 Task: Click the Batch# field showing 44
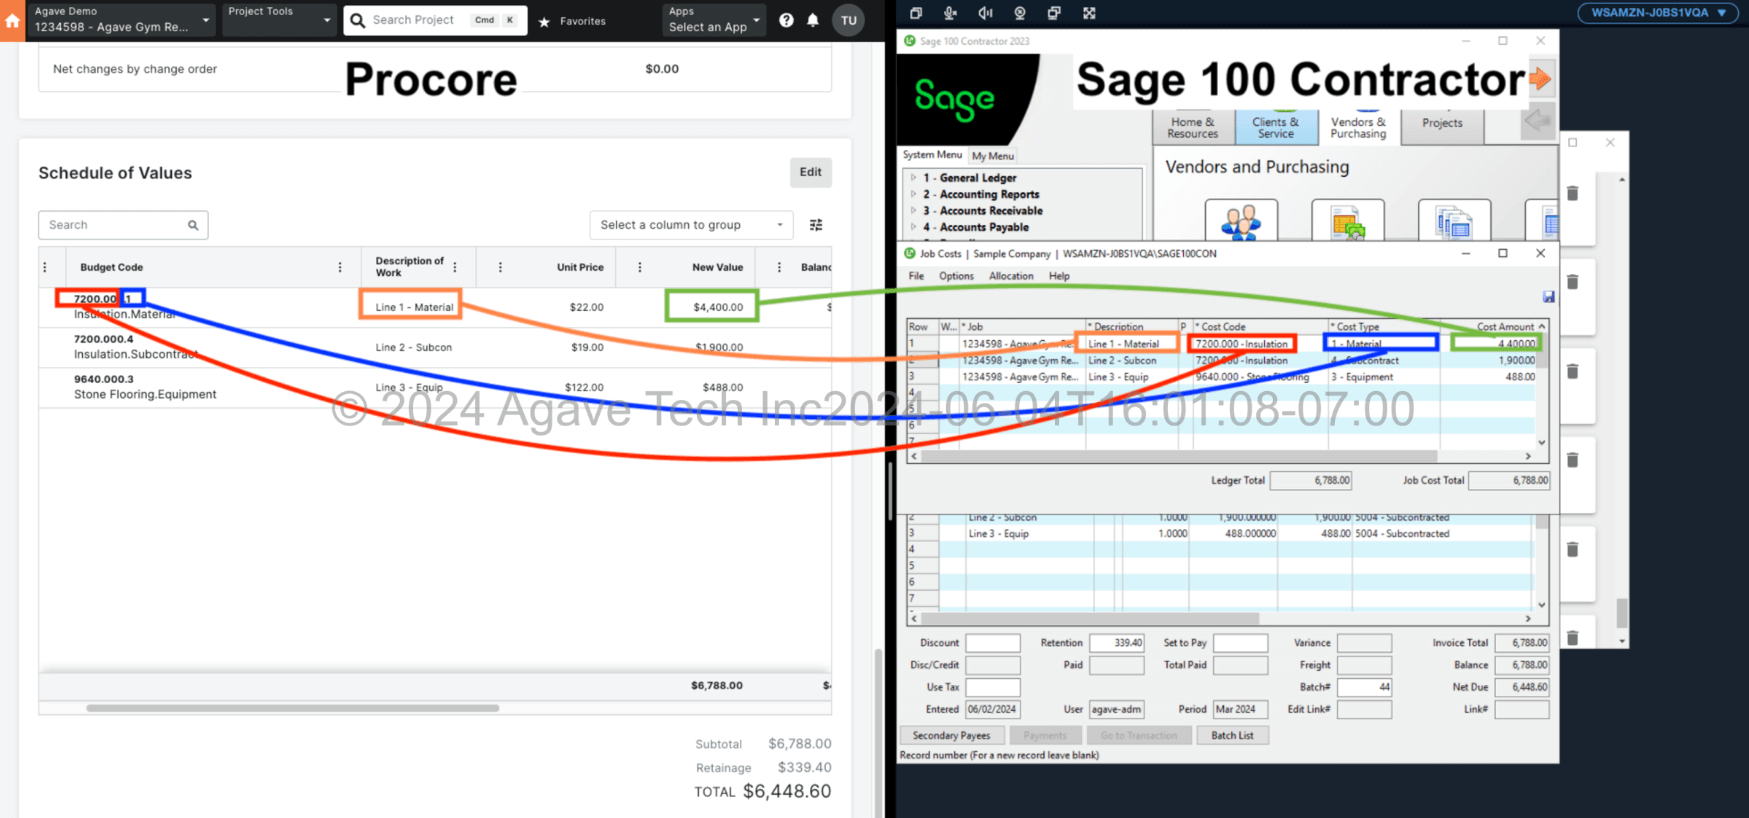pos(1364,687)
